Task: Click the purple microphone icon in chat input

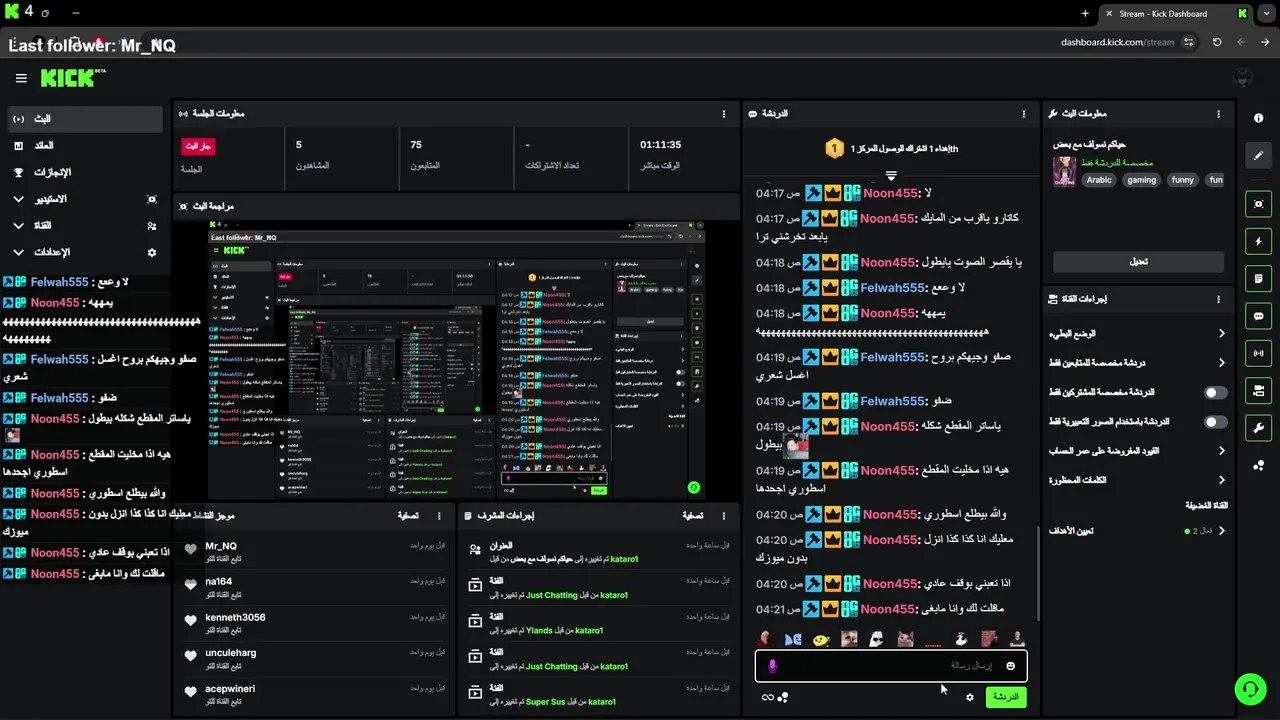Action: tap(772, 666)
